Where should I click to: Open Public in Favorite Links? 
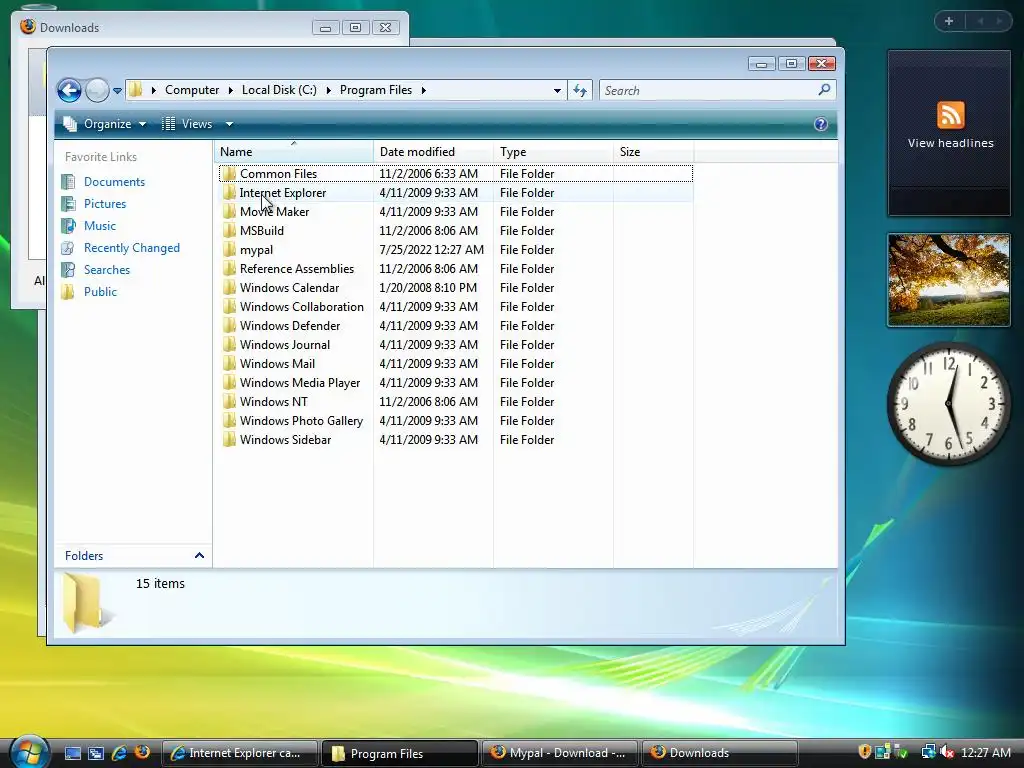[x=100, y=292]
